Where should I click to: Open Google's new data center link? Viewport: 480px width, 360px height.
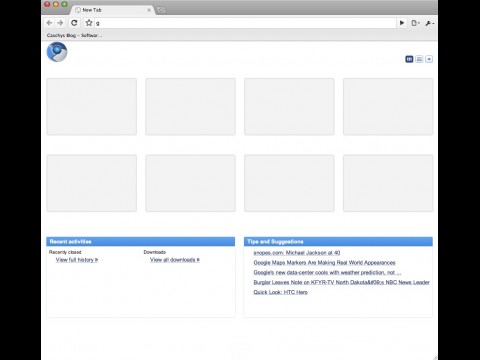(327, 272)
